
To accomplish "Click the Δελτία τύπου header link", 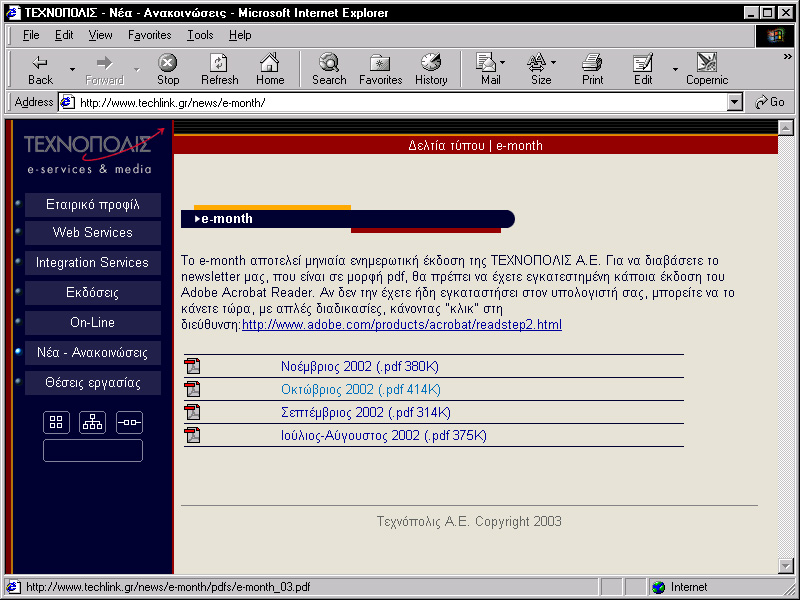I will point(446,145).
